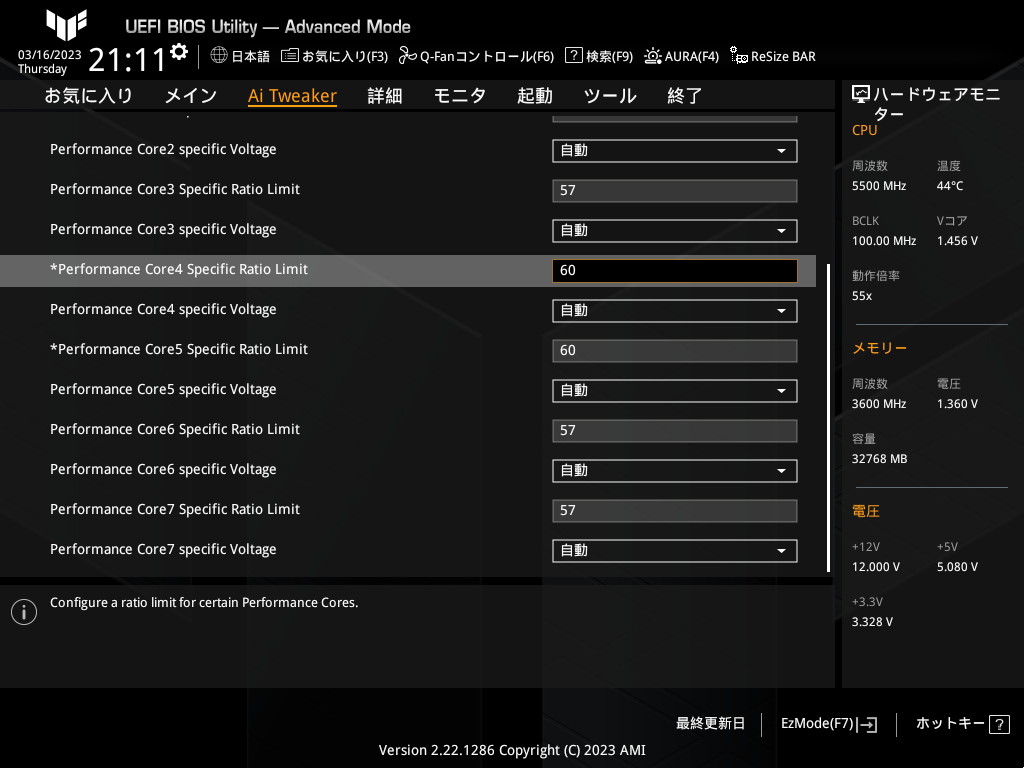Switch to EzMode(F7)
The width and height of the screenshot is (1024, 768).
point(829,724)
